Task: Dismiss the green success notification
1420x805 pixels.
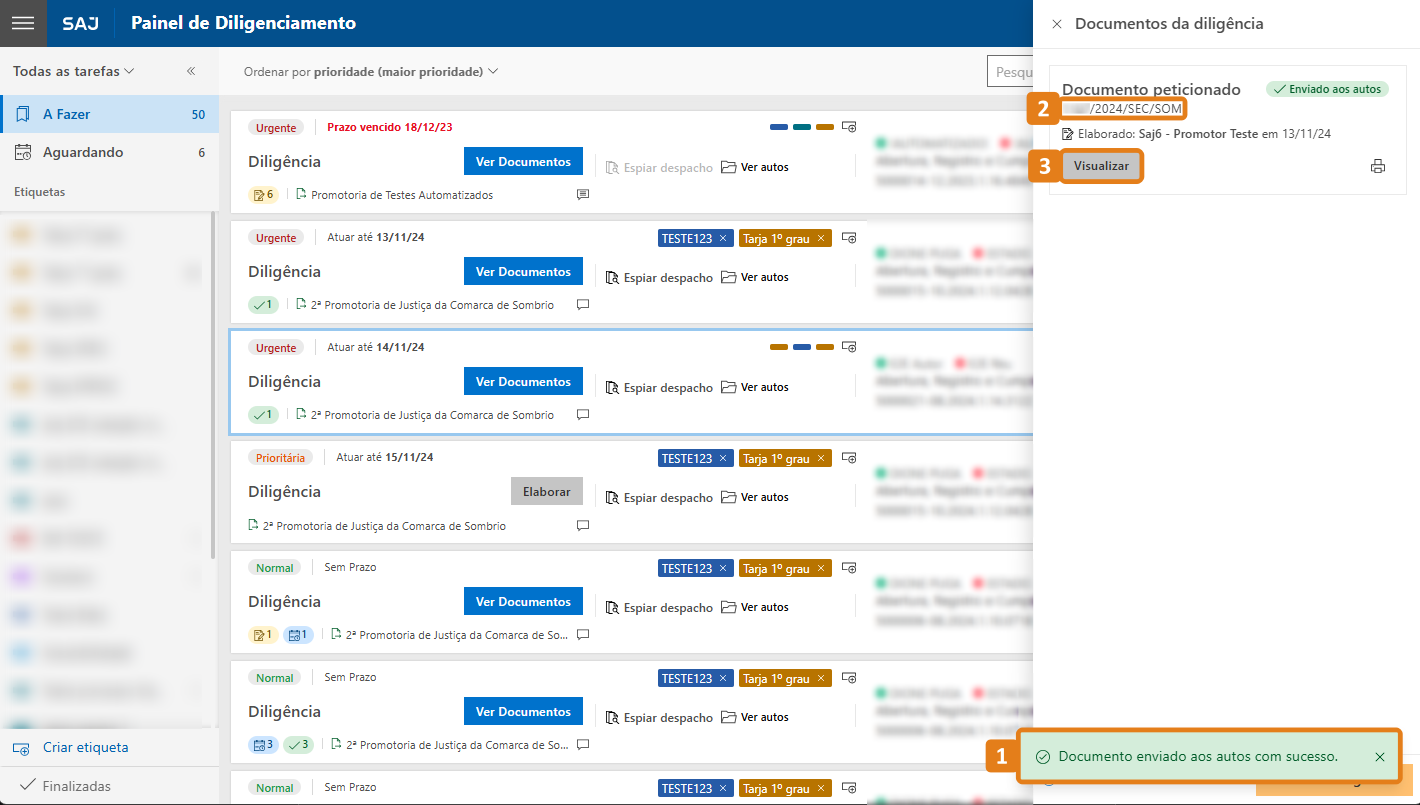Action: tap(1382, 757)
